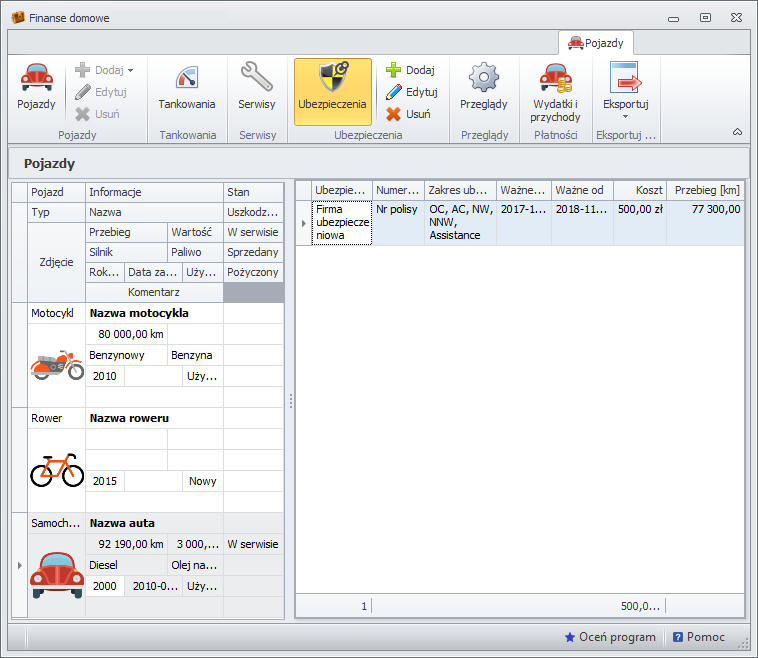Sort by the Przebieg [km] column header
758x658 pixels.
pyautogui.click(x=706, y=190)
